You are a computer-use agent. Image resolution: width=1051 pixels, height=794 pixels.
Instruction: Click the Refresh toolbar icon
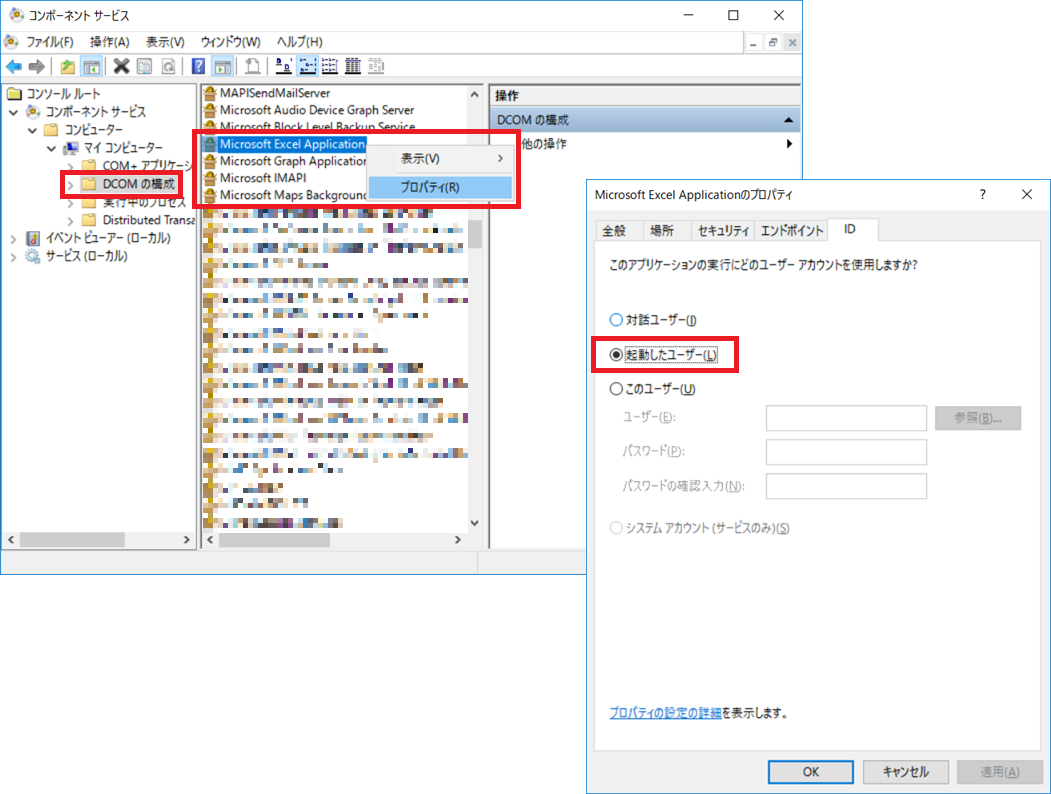click(x=168, y=66)
